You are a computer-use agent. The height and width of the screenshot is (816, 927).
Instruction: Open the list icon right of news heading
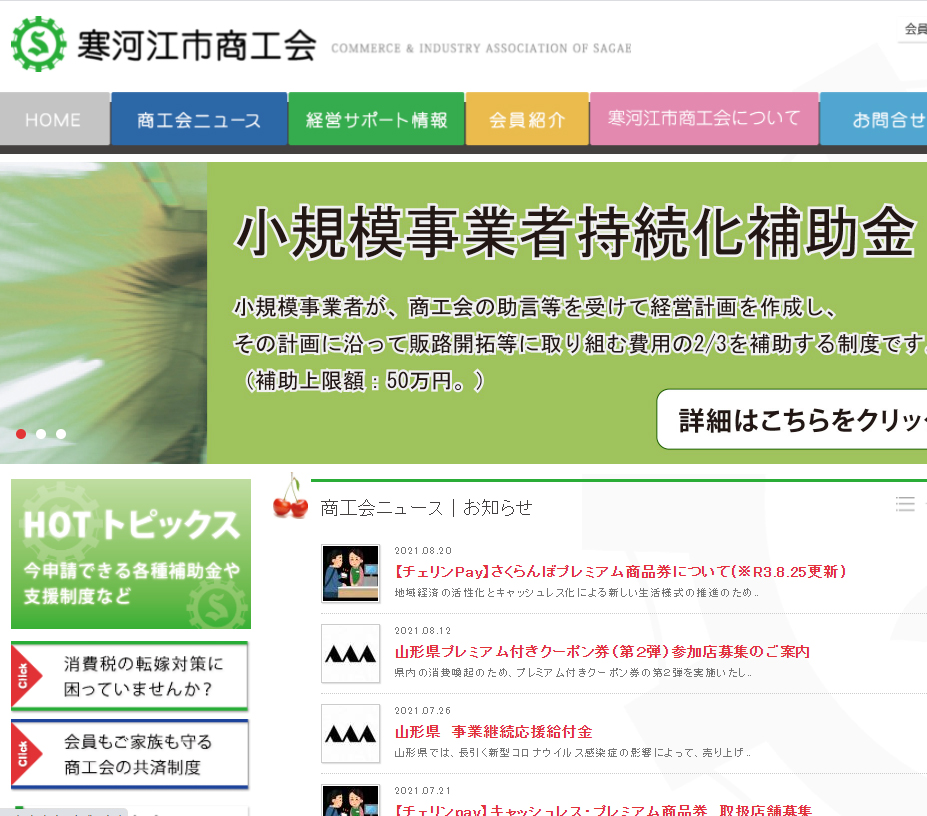[905, 504]
